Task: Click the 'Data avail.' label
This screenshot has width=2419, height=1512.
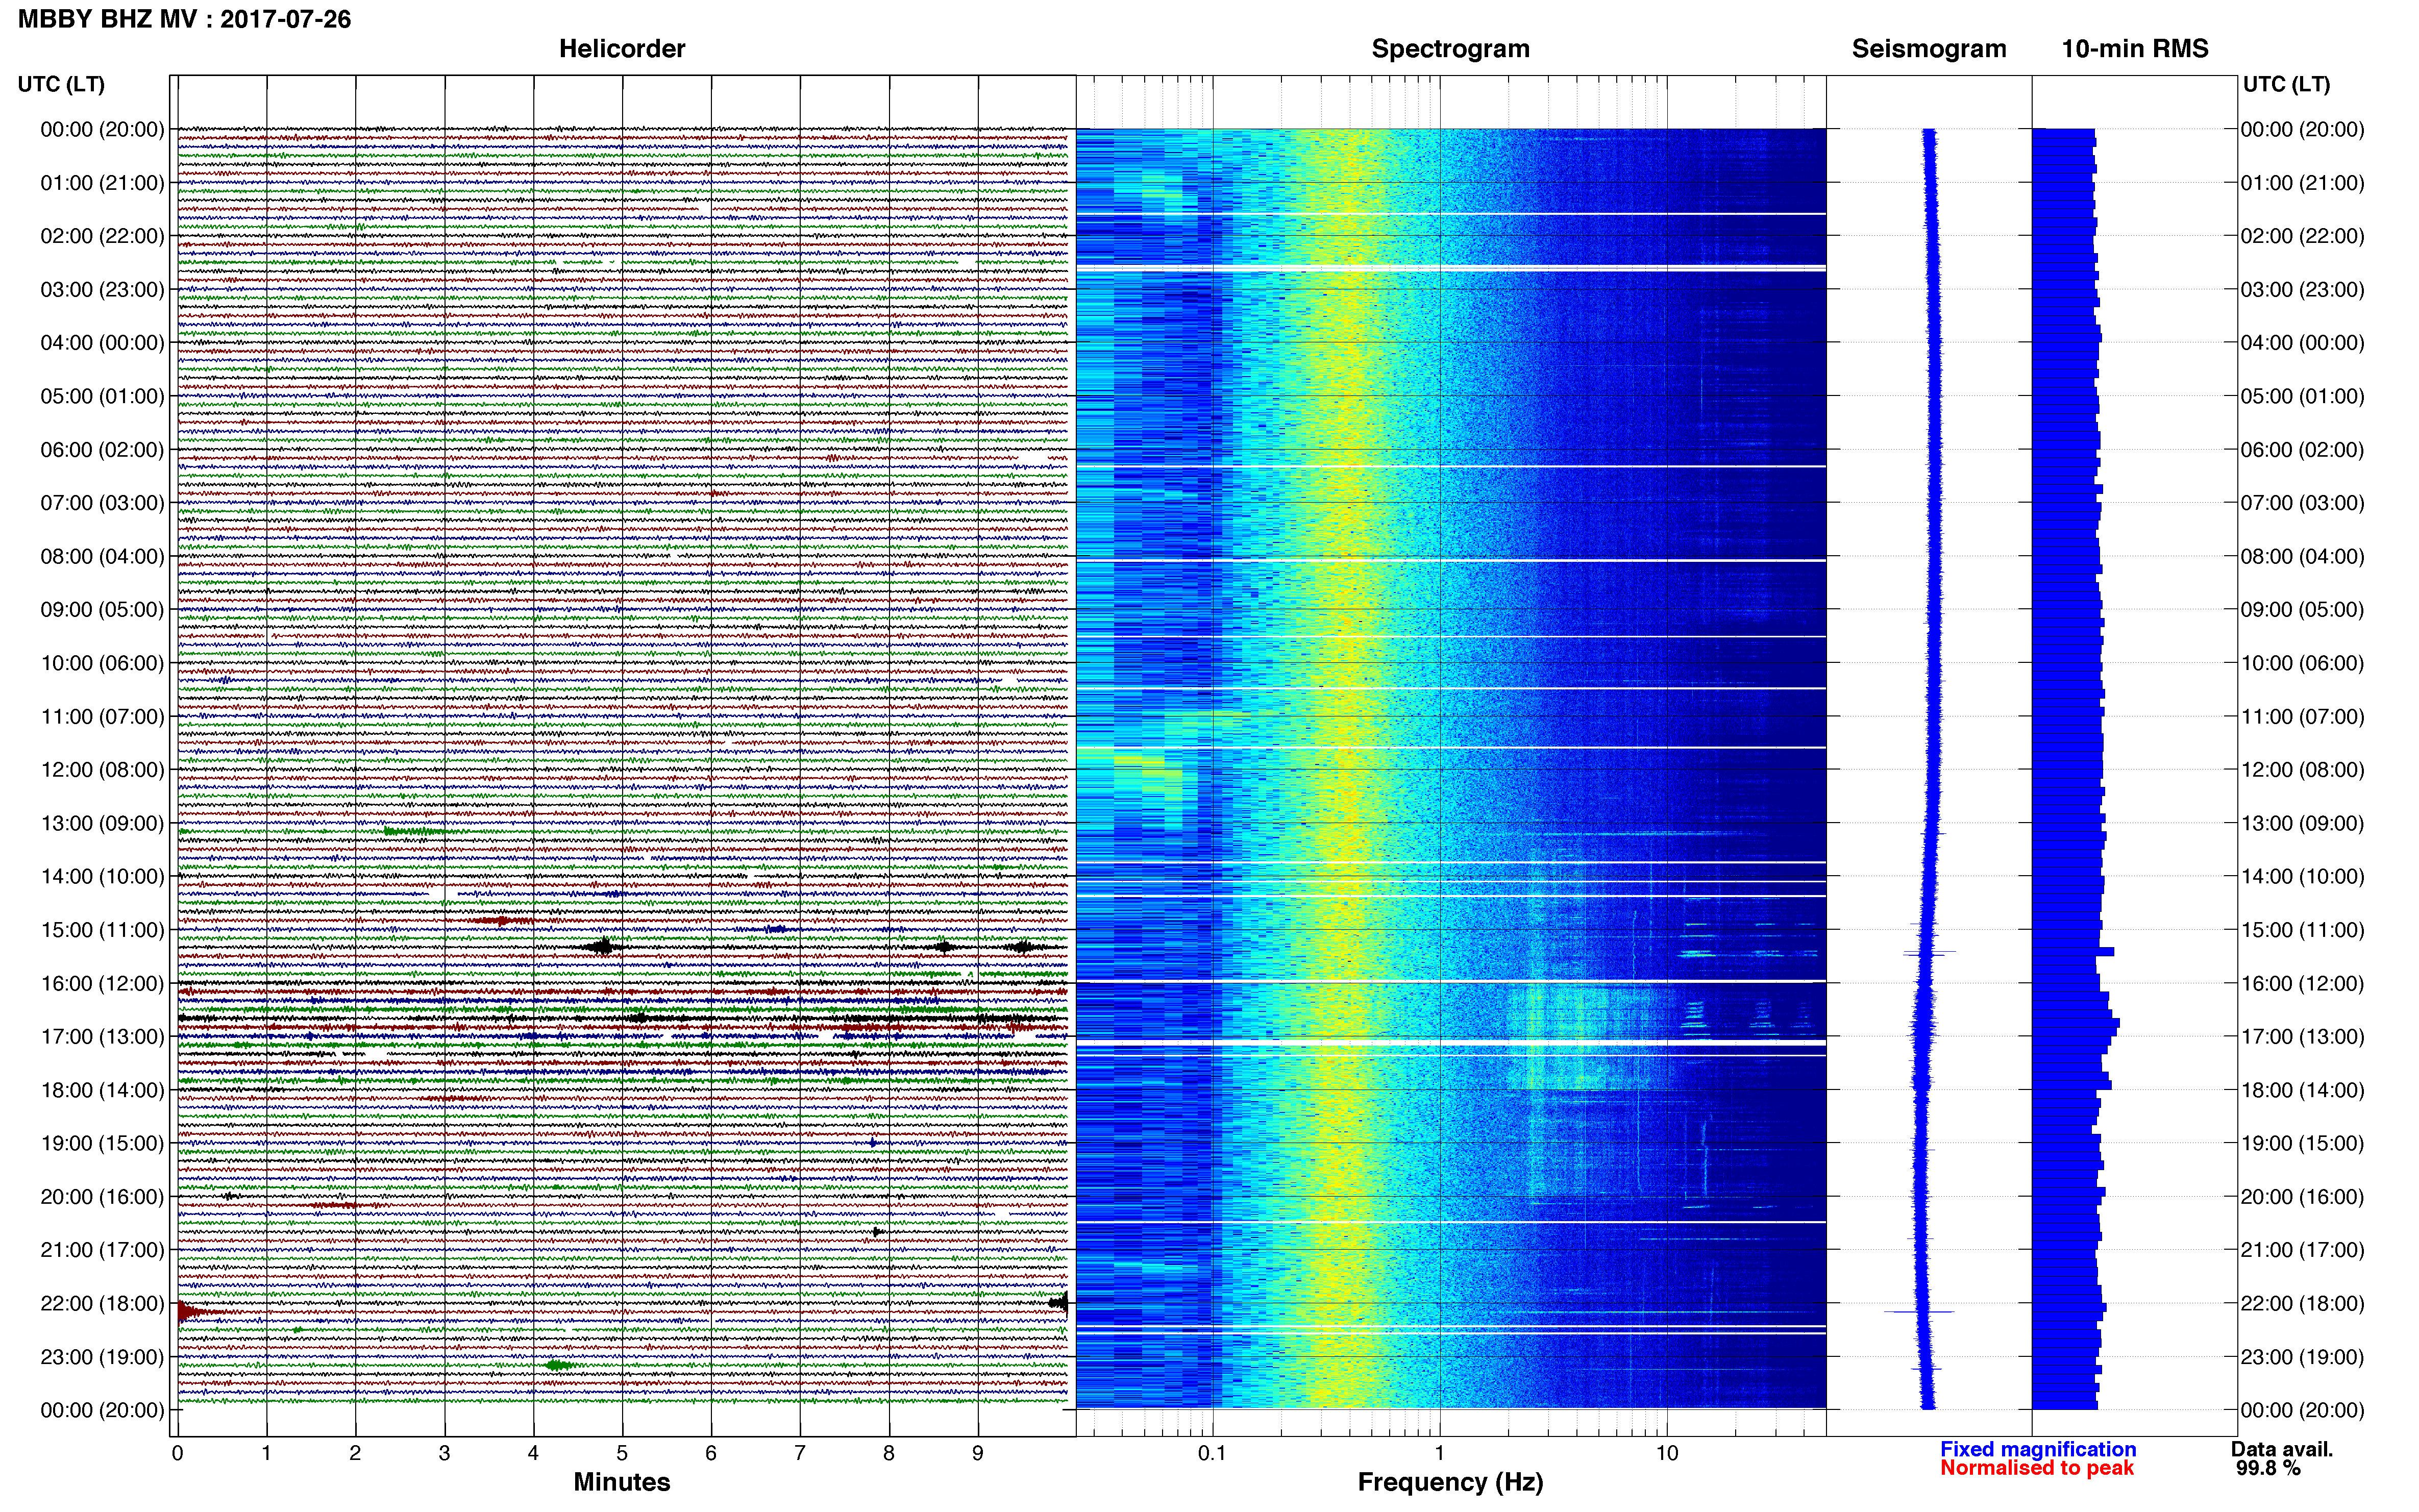Action: [2282, 1449]
